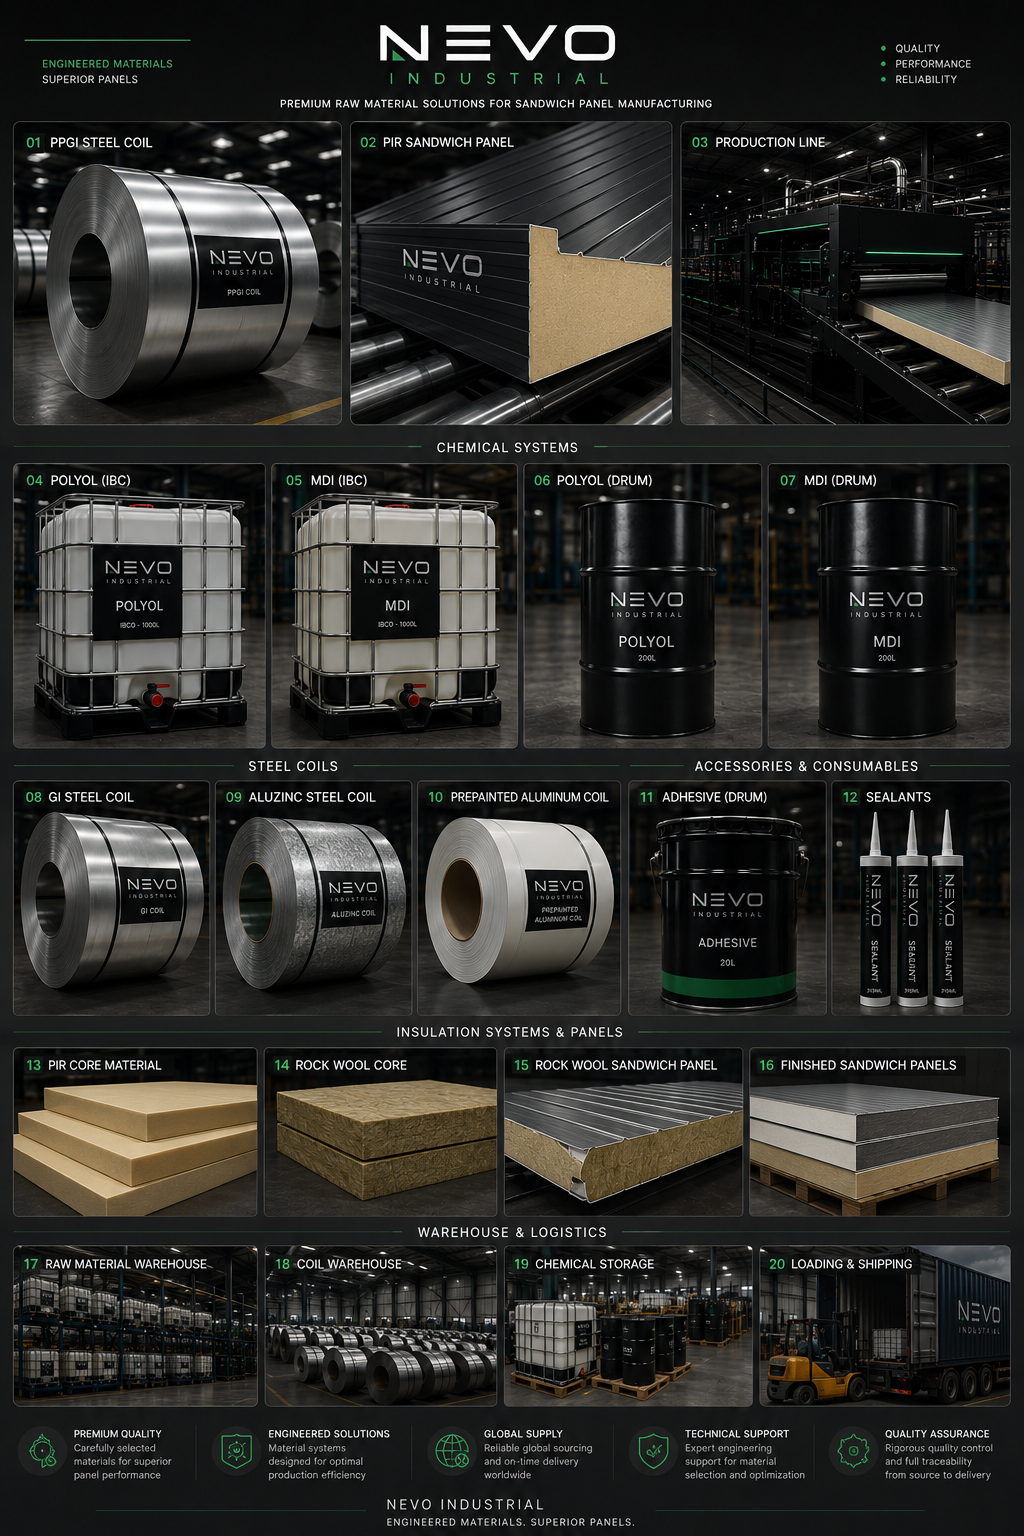Click the Reliability bullet at top right
The height and width of the screenshot is (1536, 1024).
pyautogui.click(x=926, y=79)
